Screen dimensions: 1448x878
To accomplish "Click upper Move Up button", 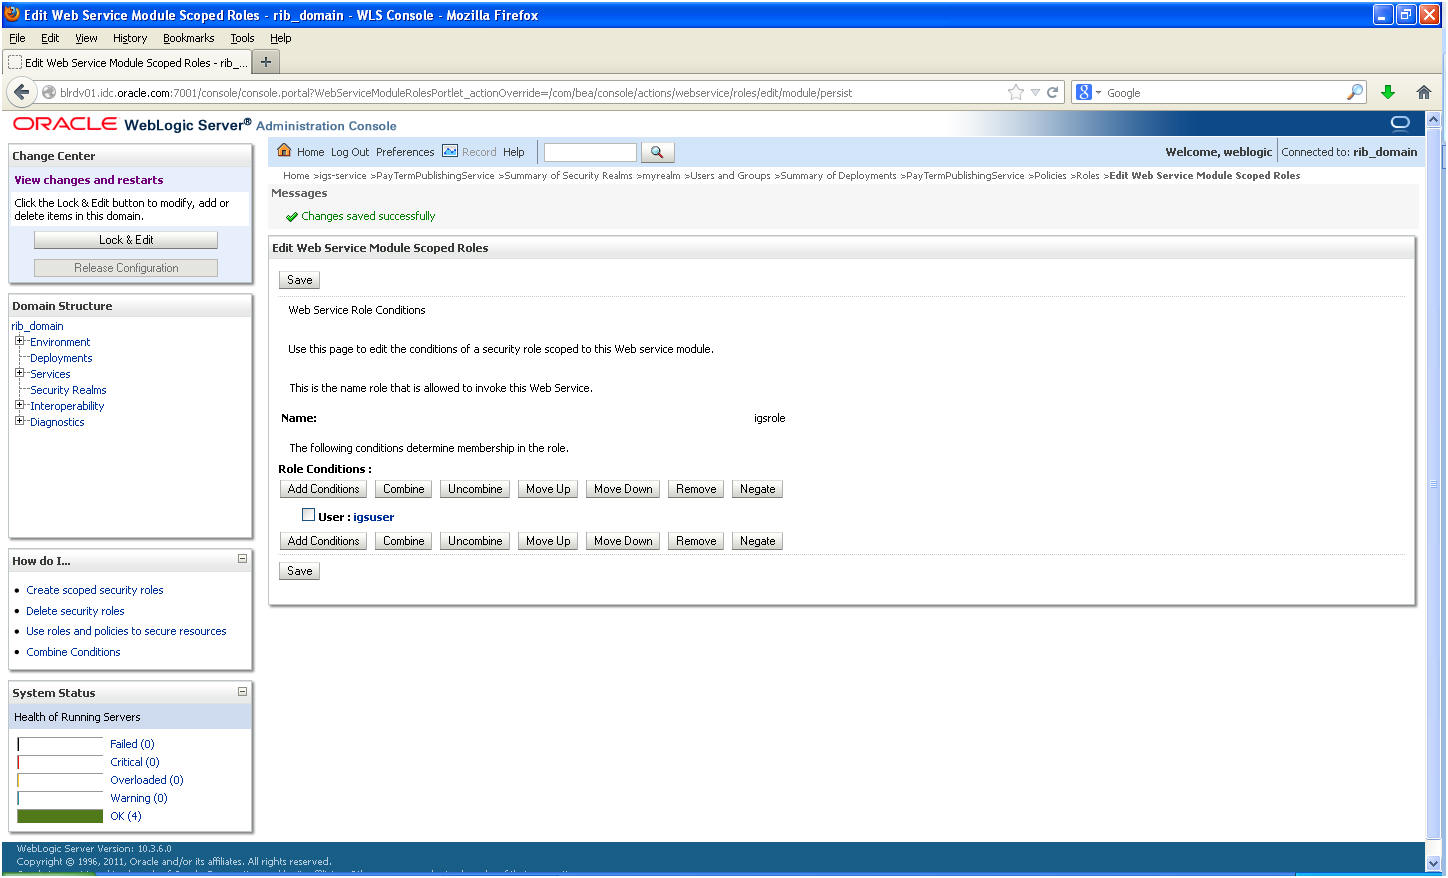I will [548, 489].
